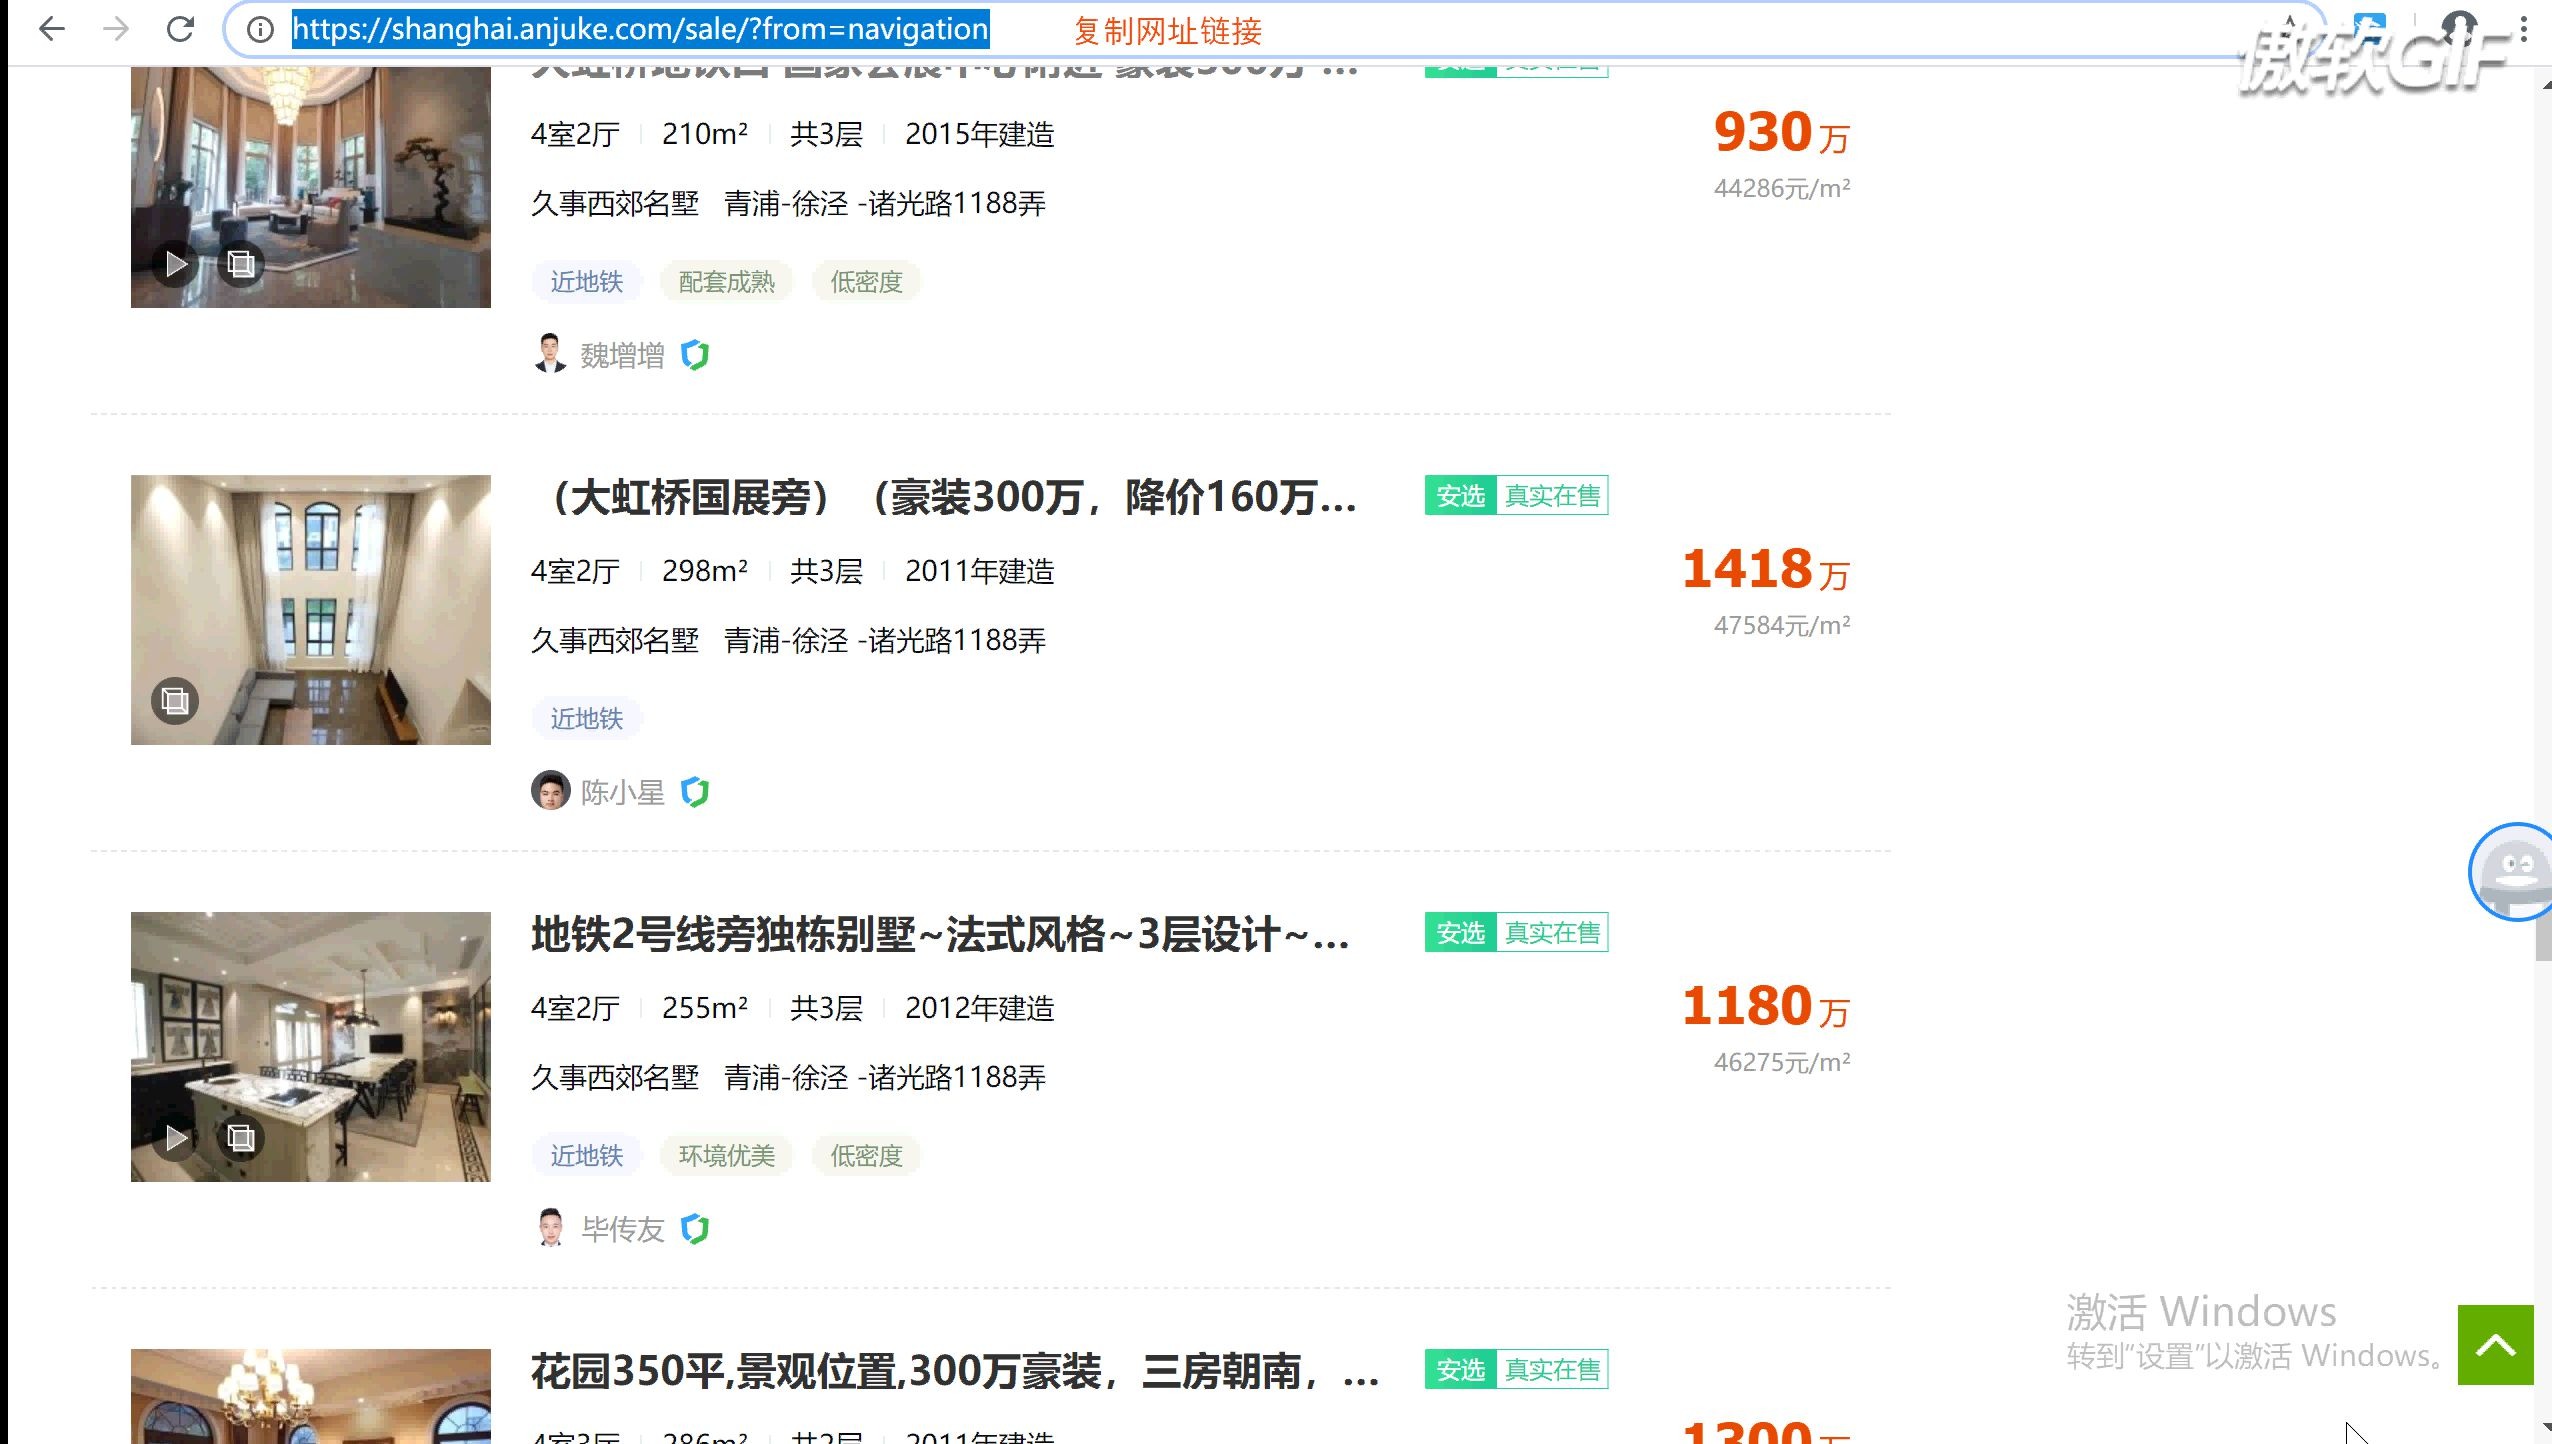Click 配套成熟 tag on 930万 listing
The width and height of the screenshot is (2552, 1444).
(x=727, y=282)
